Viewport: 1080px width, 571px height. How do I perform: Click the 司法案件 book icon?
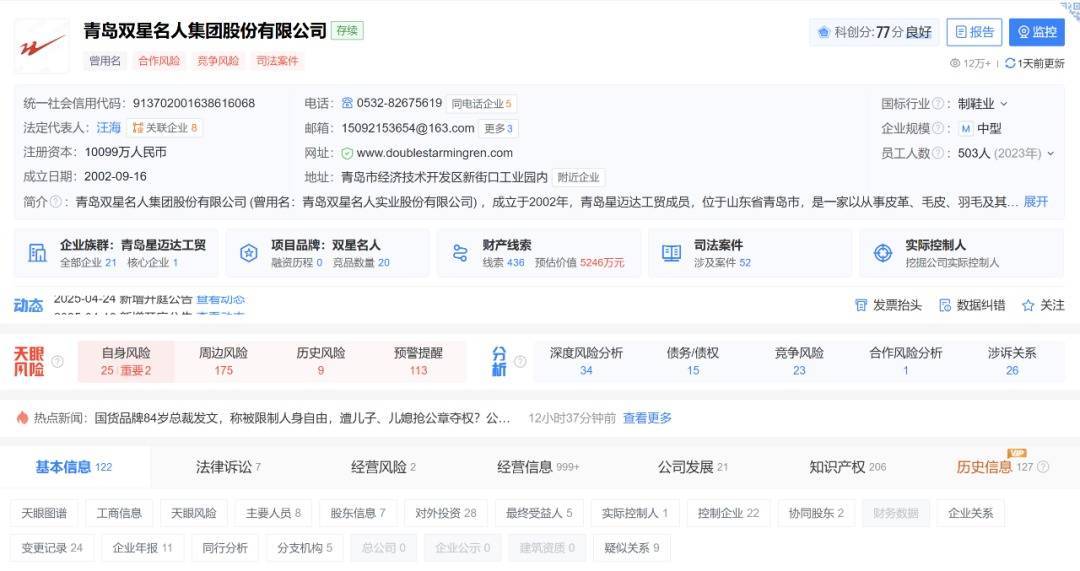pyautogui.click(x=672, y=253)
